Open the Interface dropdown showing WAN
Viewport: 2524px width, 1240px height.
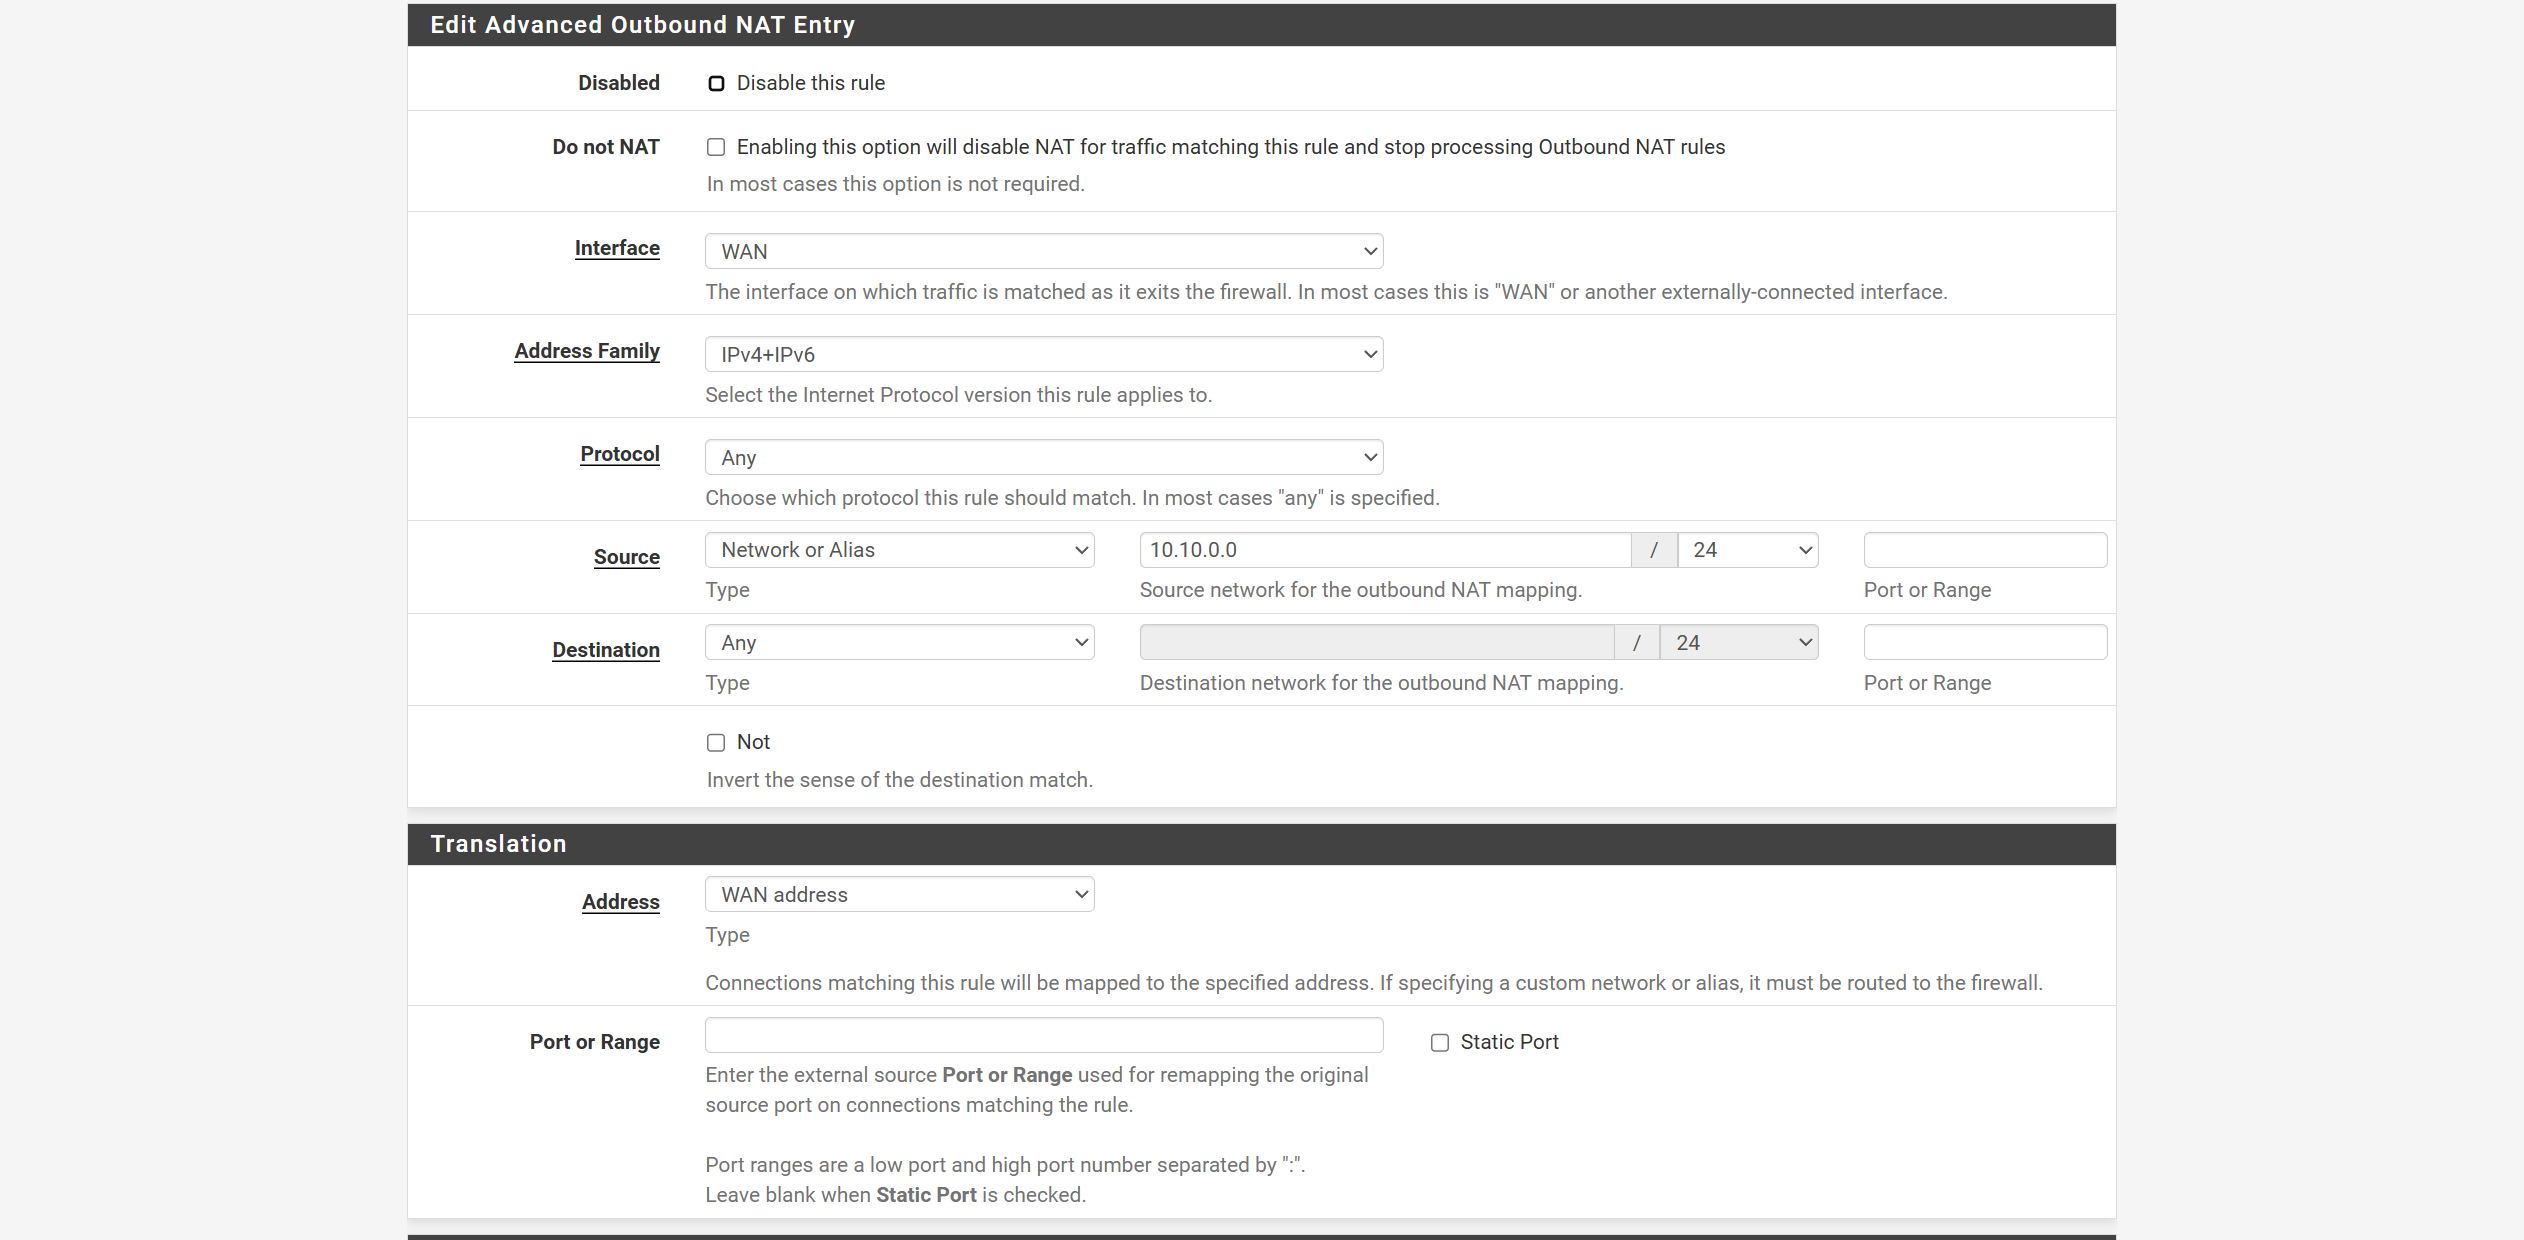coord(1044,251)
